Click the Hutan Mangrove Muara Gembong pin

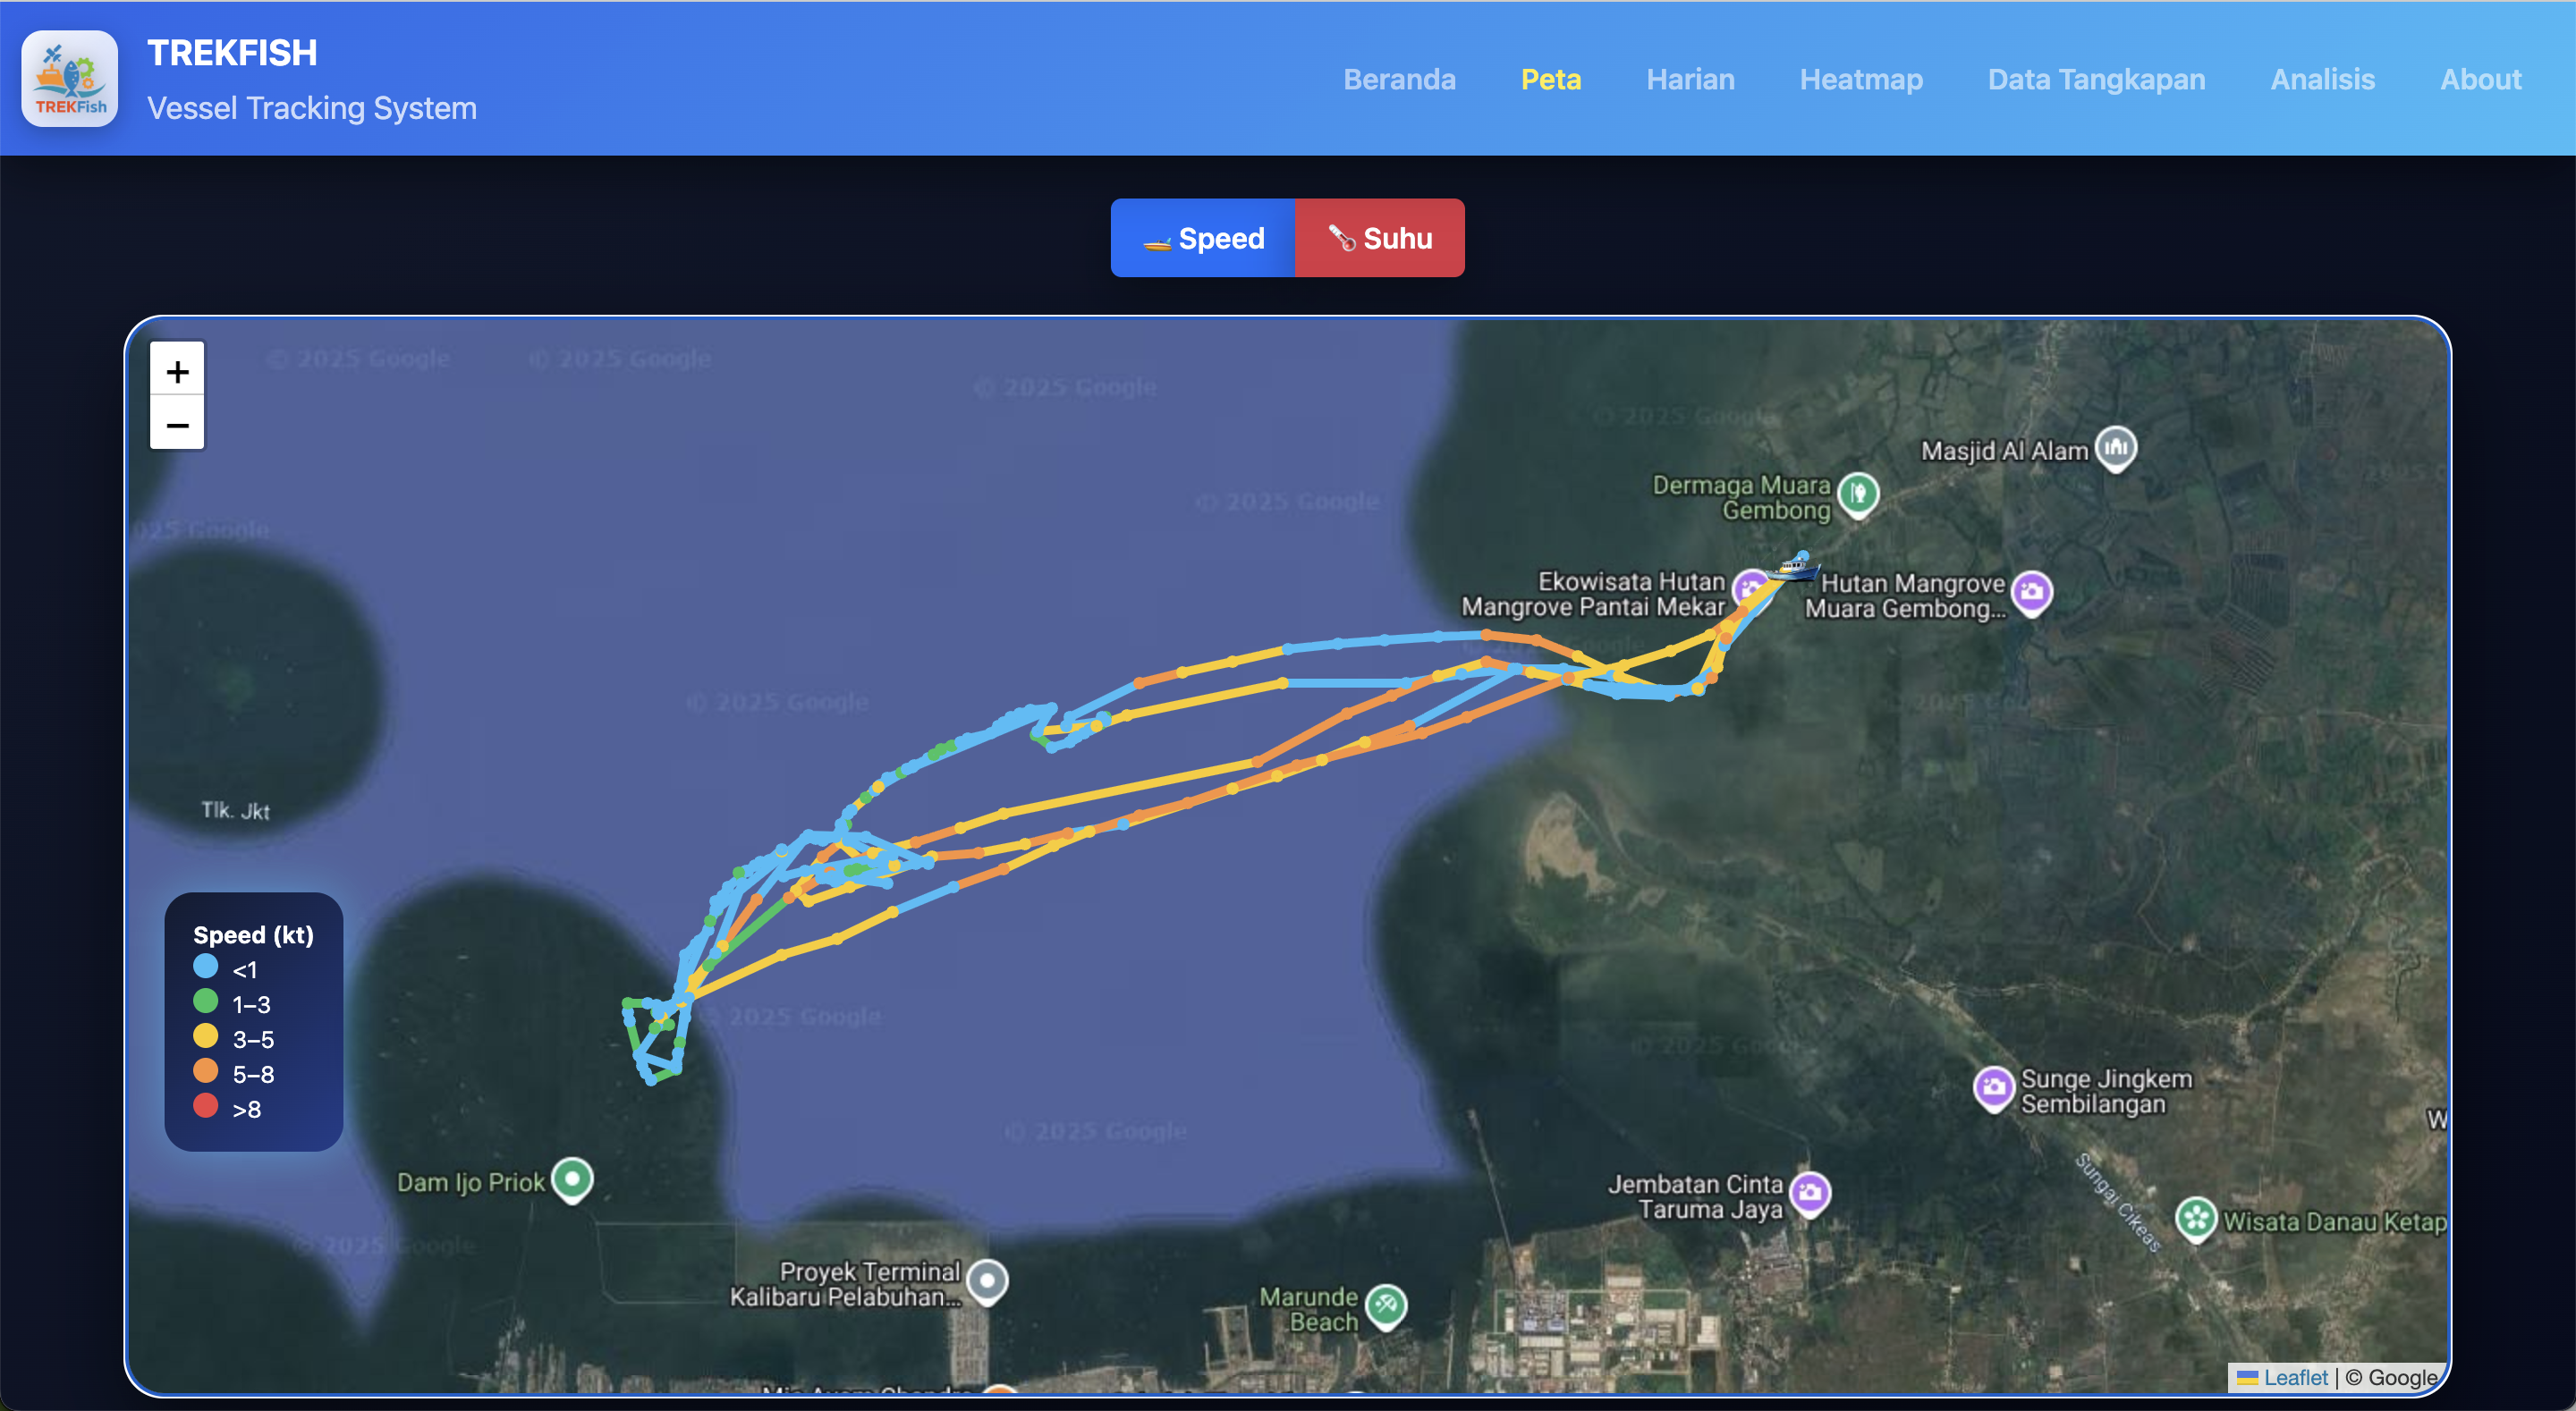tap(2031, 592)
